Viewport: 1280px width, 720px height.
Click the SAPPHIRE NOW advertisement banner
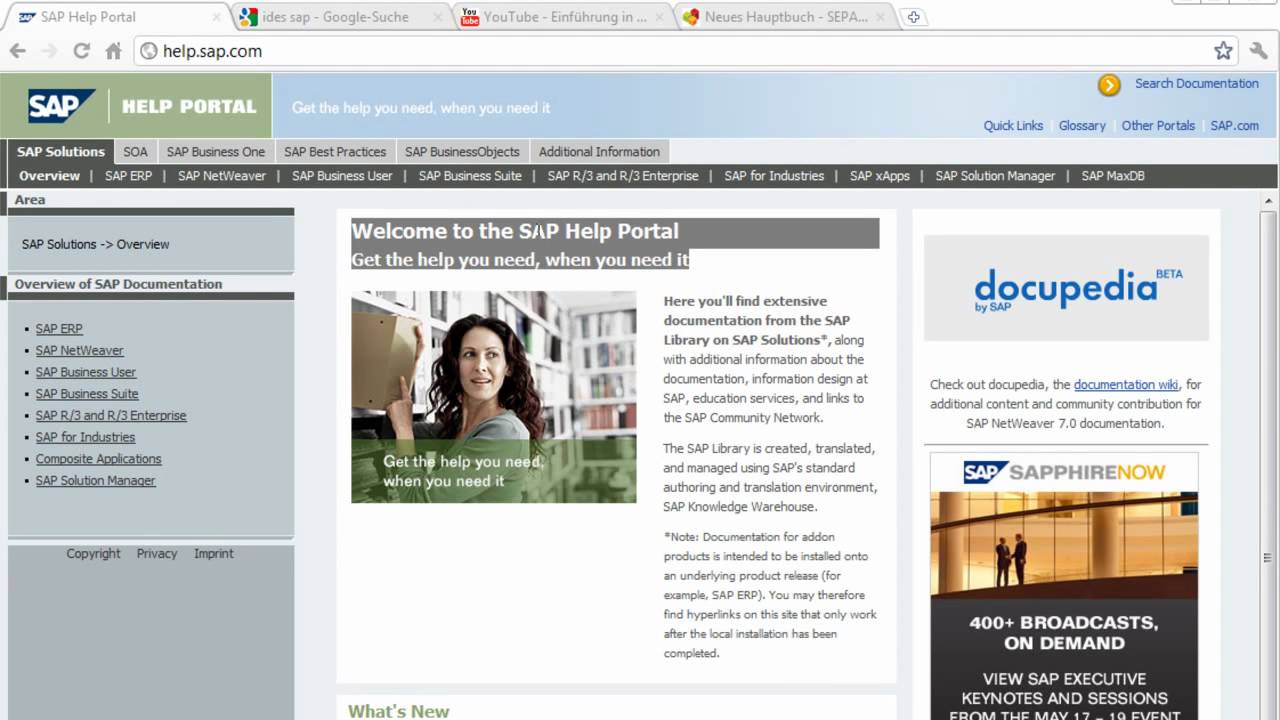click(1064, 586)
